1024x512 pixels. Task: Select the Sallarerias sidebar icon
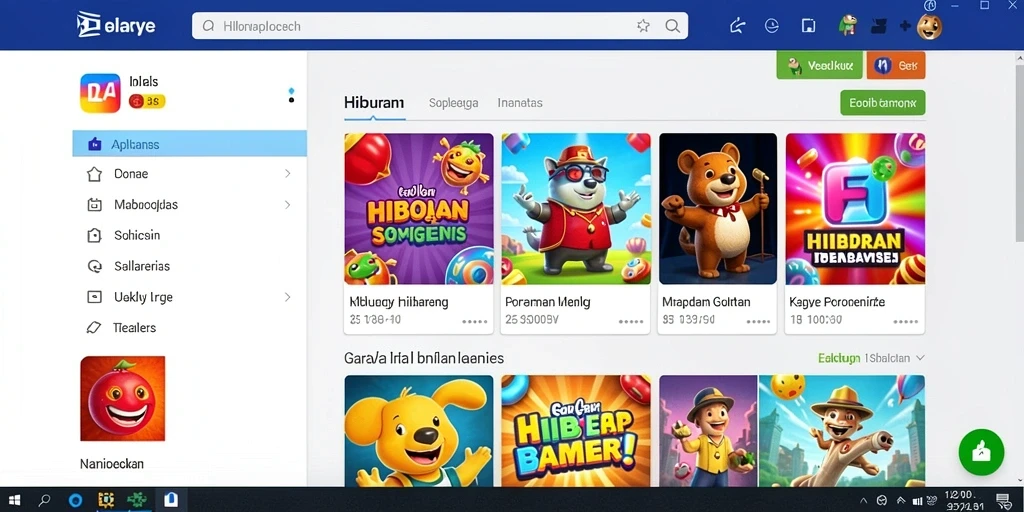[95, 266]
